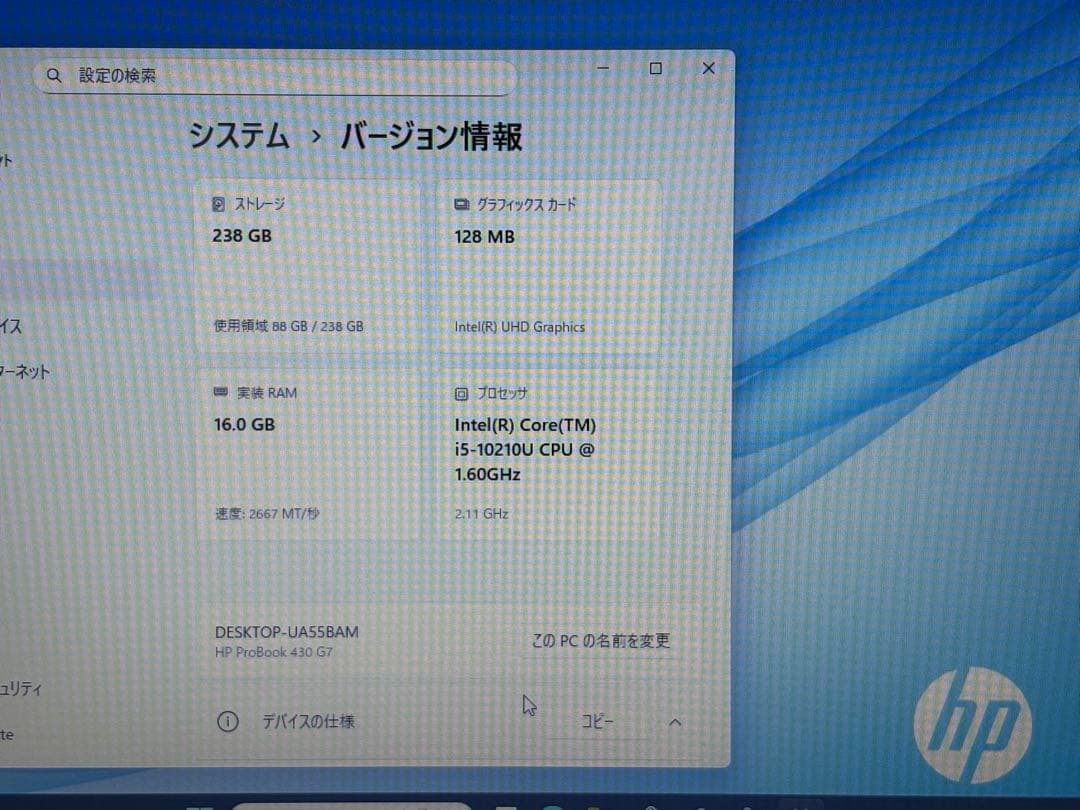
Task: Click the processor icon on the プロセッサ card
Action: (460, 393)
